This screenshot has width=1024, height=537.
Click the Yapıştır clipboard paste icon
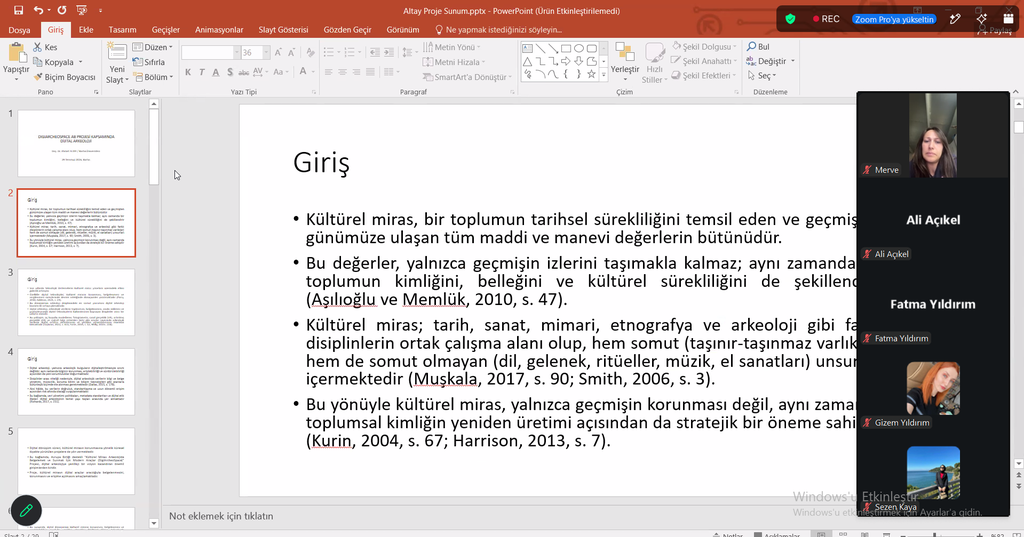pyautogui.click(x=16, y=54)
